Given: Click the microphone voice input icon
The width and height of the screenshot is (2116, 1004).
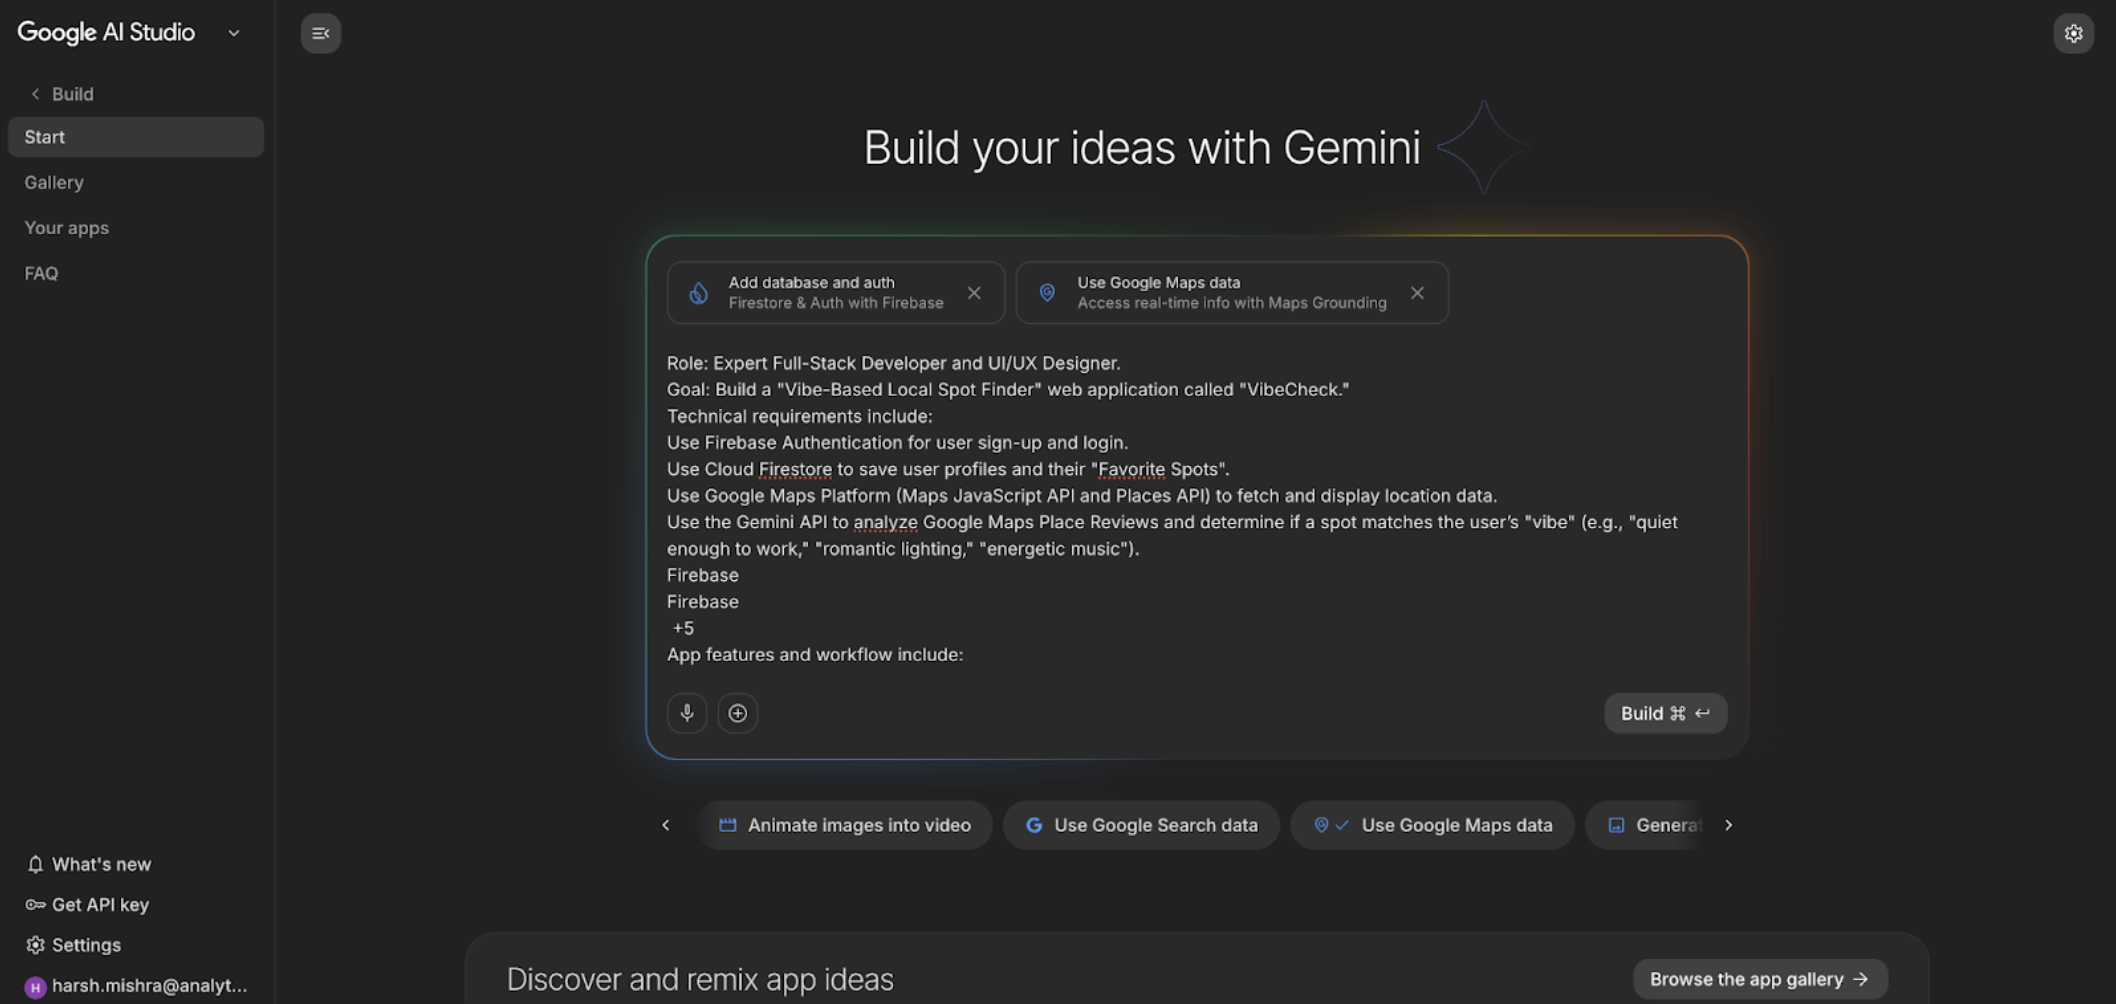Looking at the screenshot, I should 687,713.
